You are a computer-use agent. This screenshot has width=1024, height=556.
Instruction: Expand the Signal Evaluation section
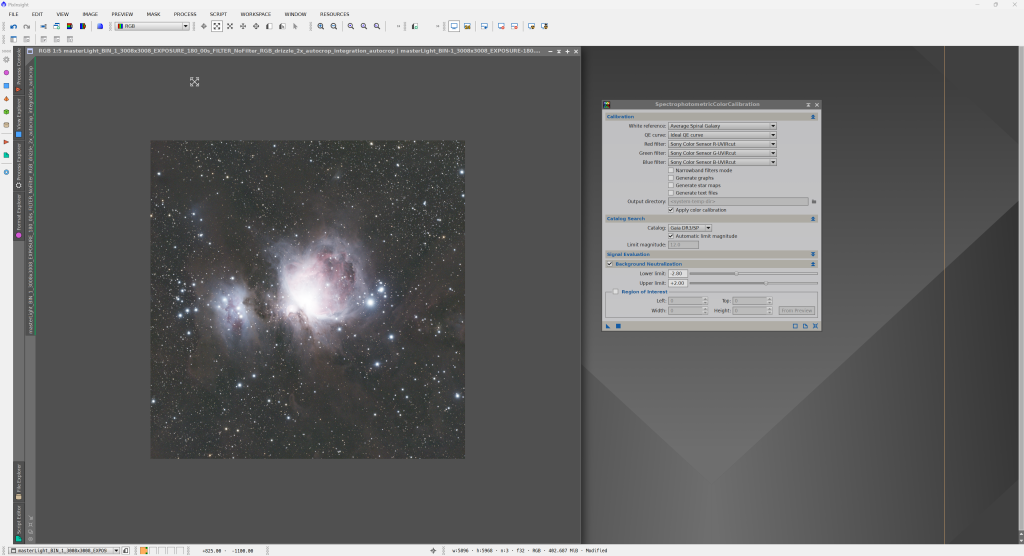coord(813,254)
